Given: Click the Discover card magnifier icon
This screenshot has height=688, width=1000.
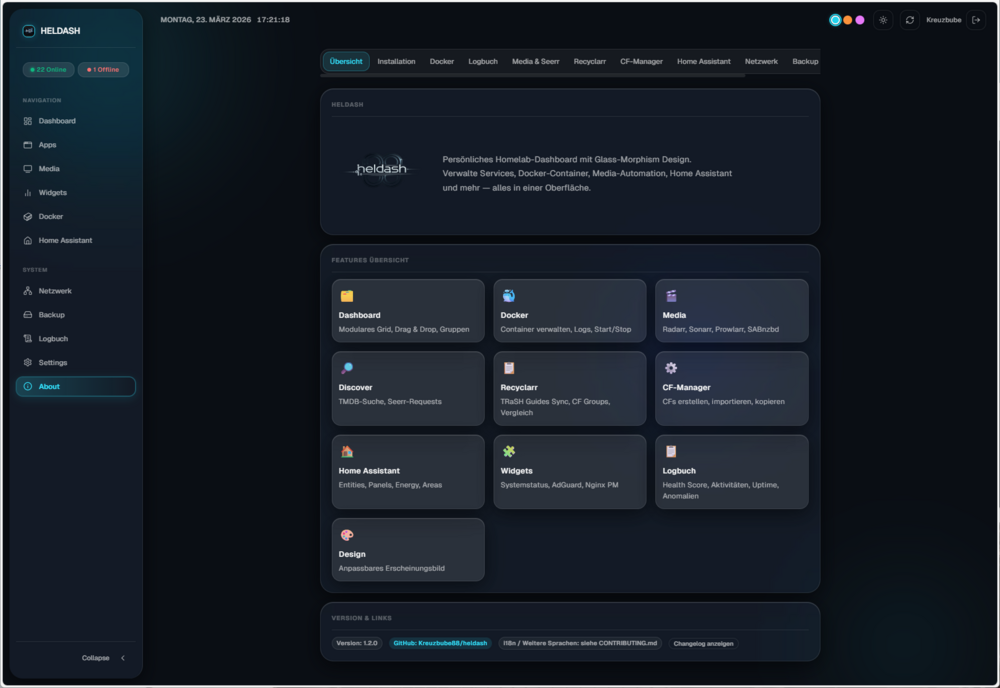Looking at the screenshot, I should 347,368.
